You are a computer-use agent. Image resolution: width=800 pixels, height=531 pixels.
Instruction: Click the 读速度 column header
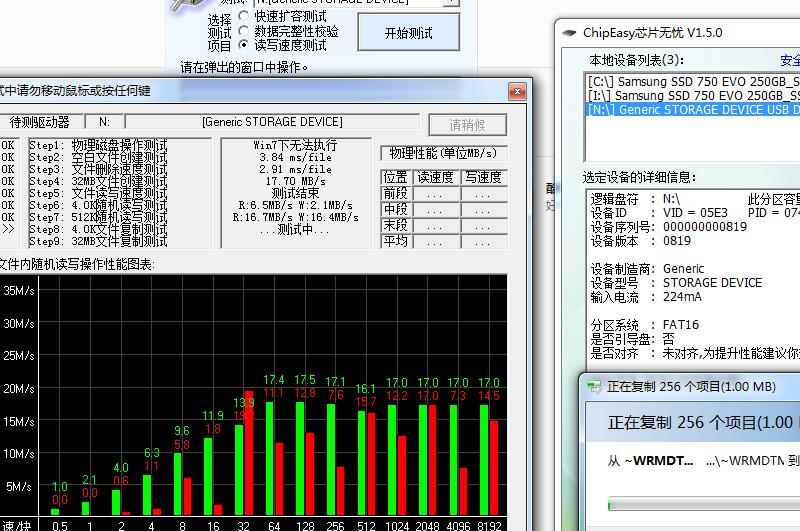(435, 177)
